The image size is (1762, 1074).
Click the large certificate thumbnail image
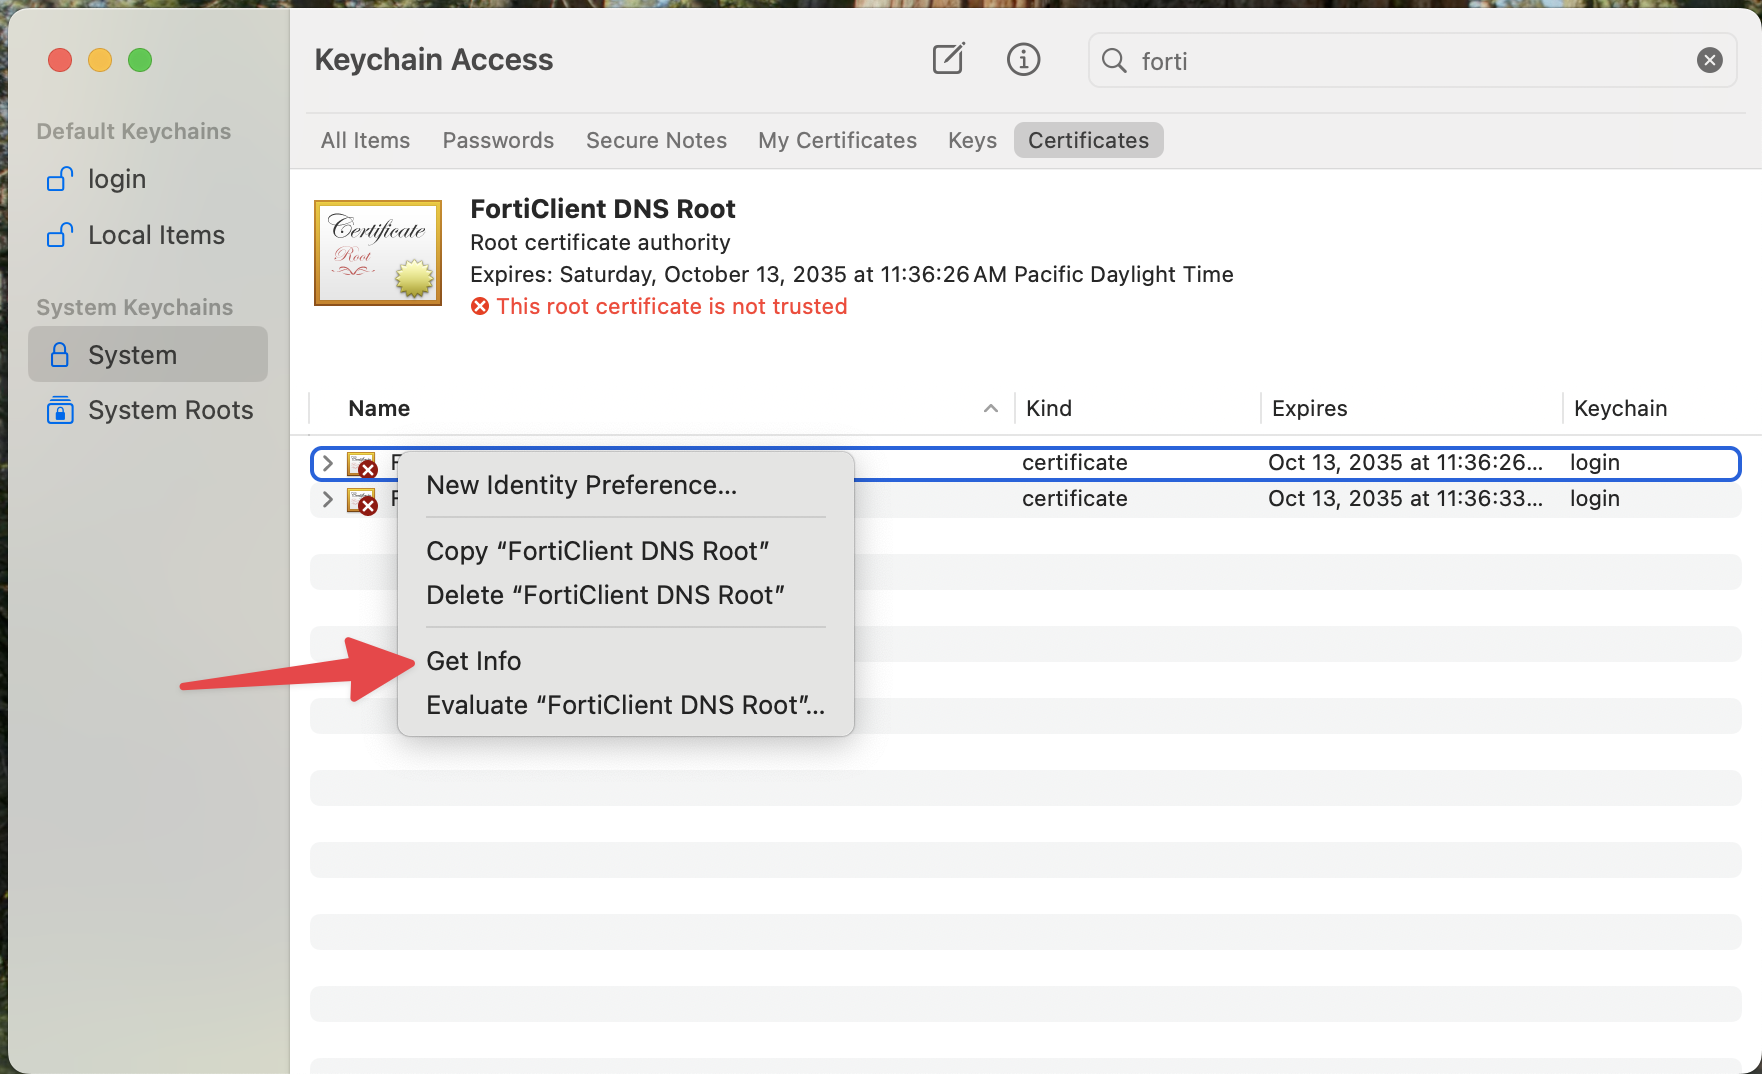(378, 253)
